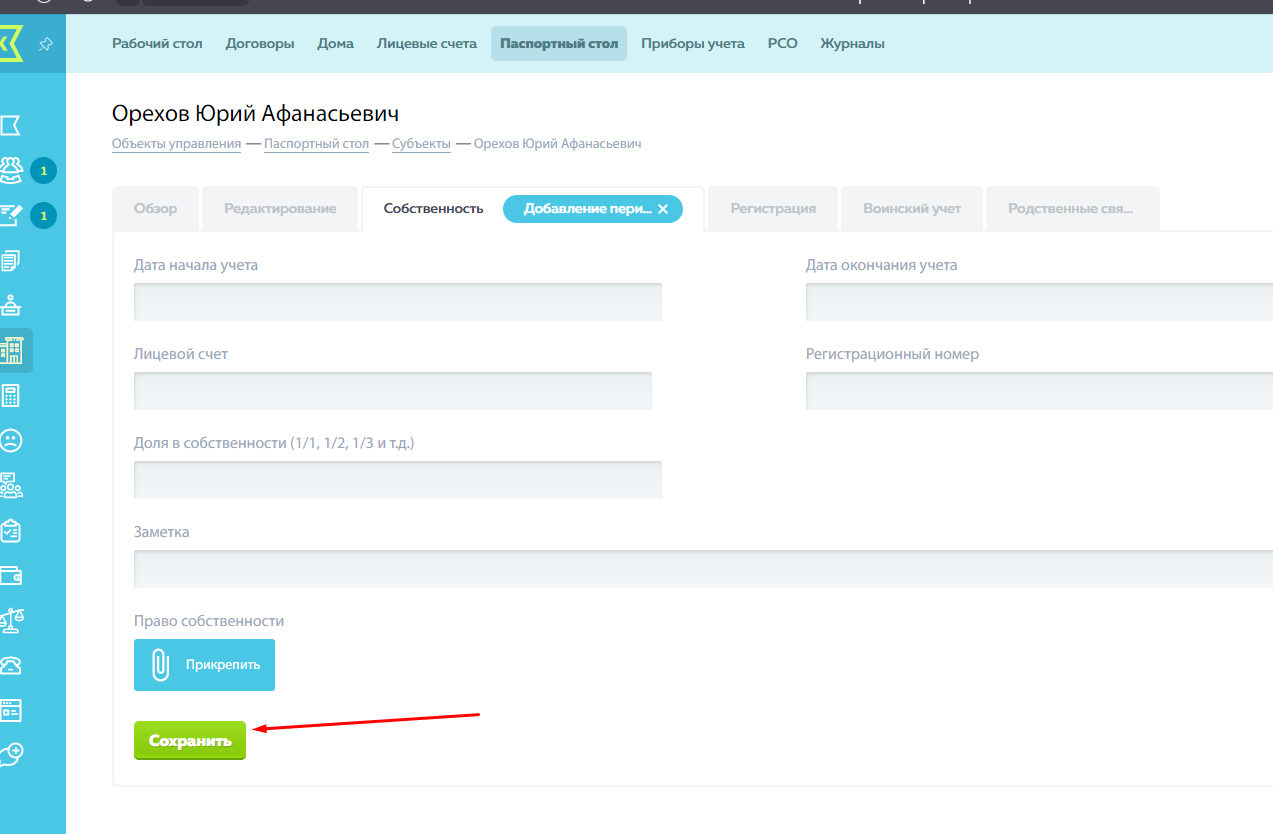Open the stamp icon in the sidebar

(x=11, y=306)
